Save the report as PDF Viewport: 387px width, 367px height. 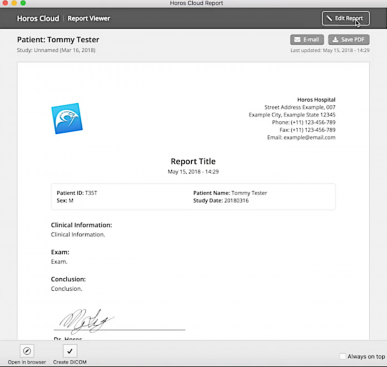point(349,40)
